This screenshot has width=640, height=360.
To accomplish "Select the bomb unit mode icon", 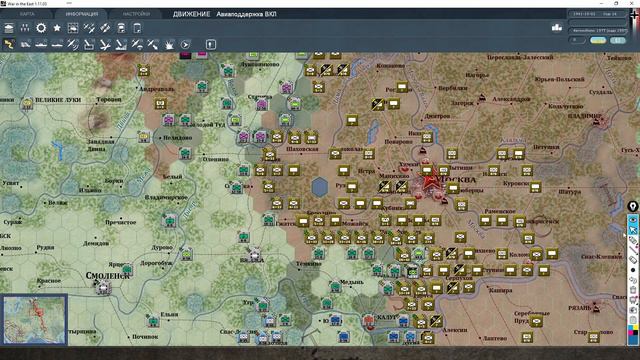I will point(89,44).
